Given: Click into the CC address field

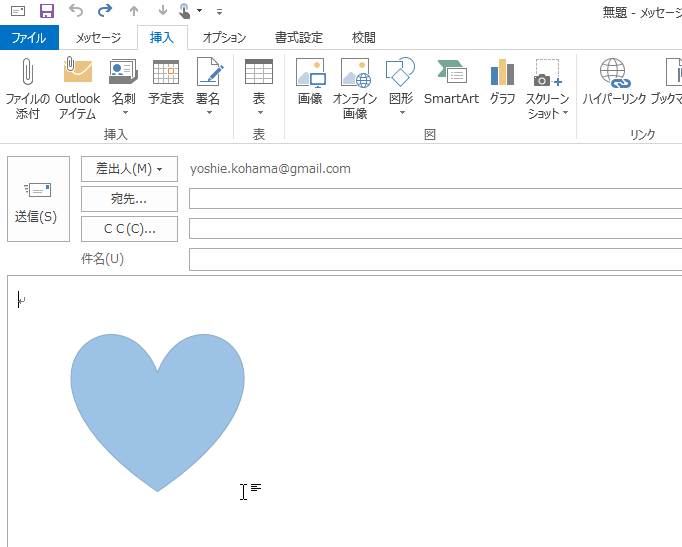Looking at the screenshot, I should point(435,229).
